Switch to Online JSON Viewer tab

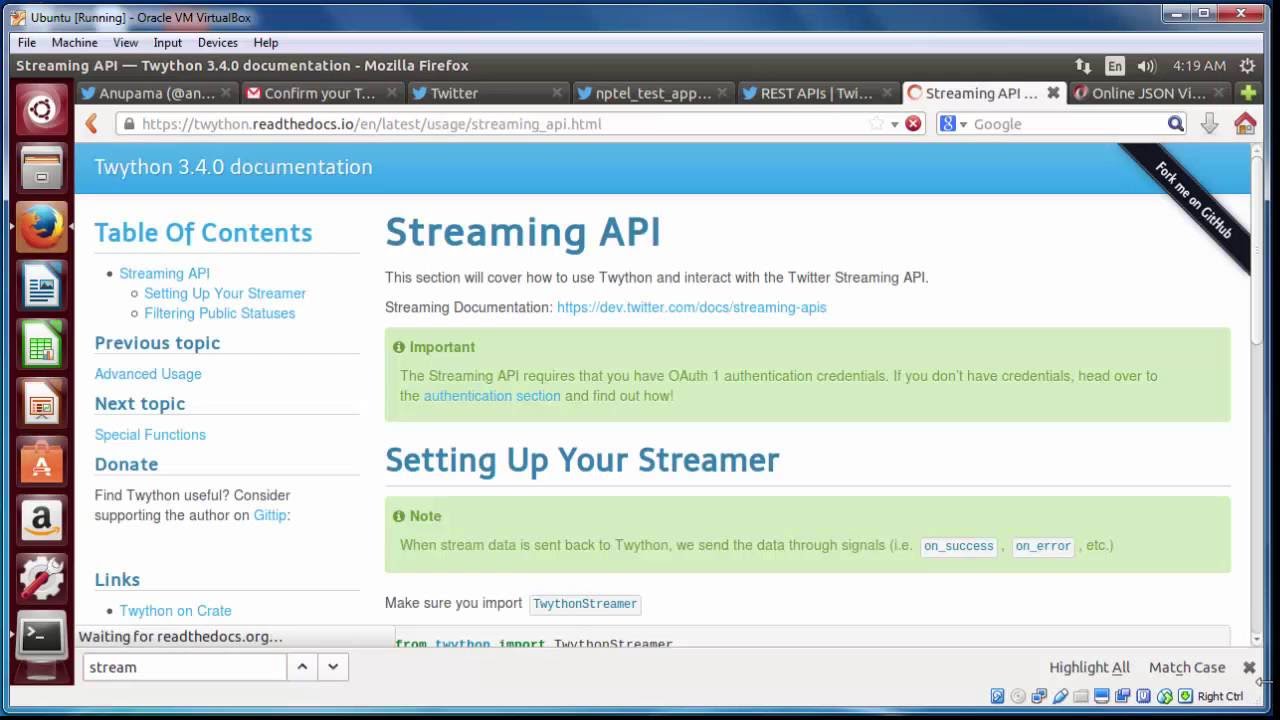click(x=1149, y=93)
